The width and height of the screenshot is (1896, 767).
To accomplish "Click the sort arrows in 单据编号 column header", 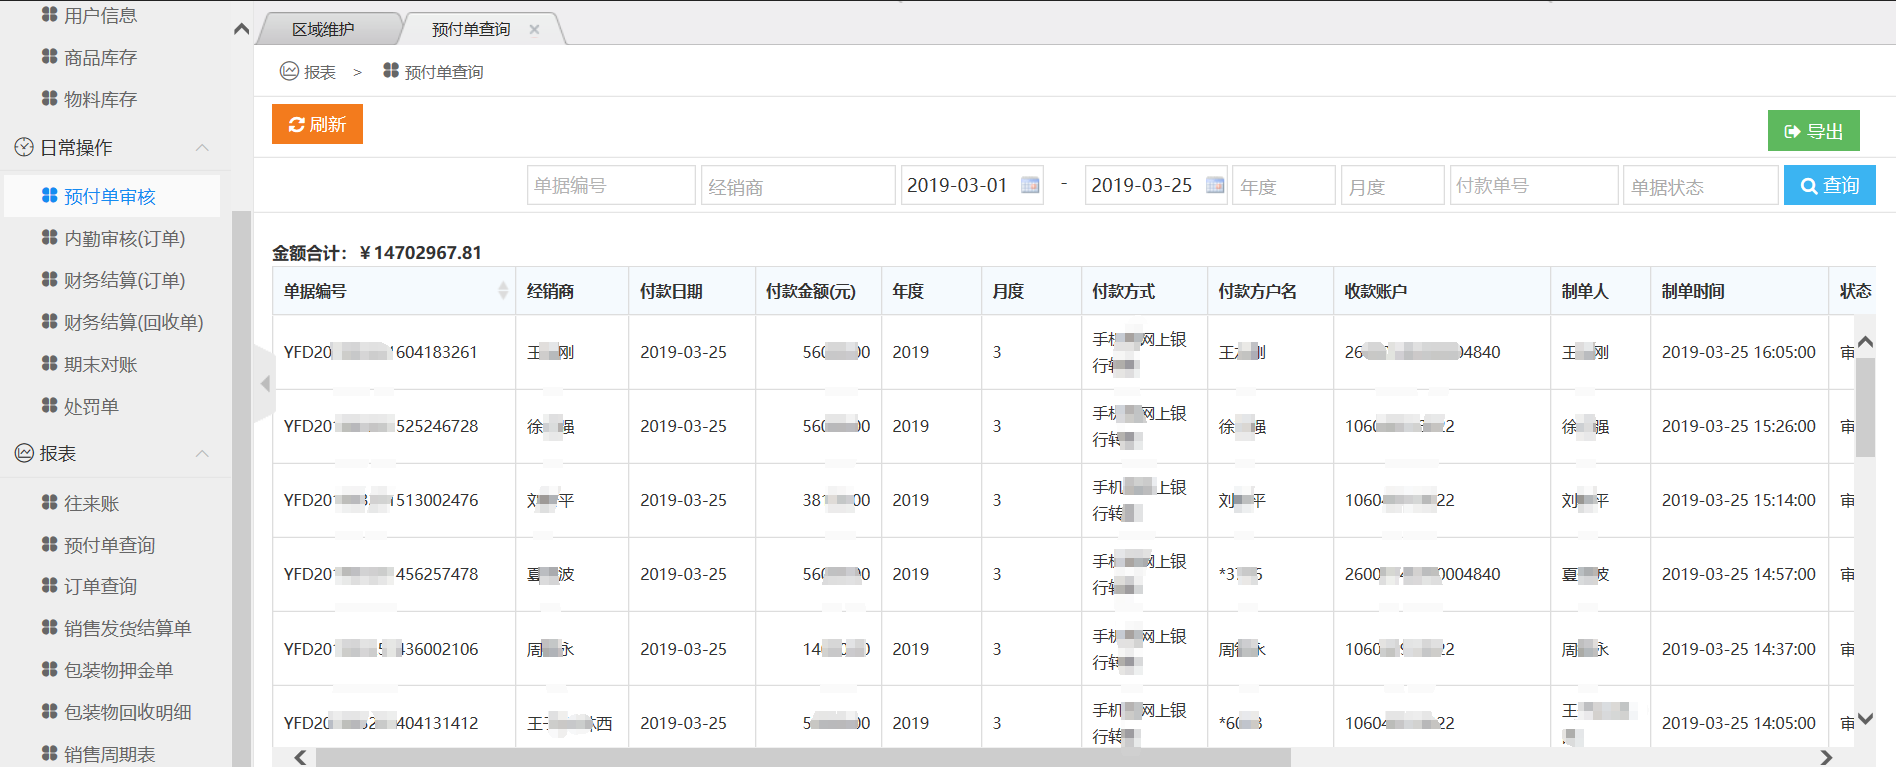I will pyautogui.click(x=502, y=291).
